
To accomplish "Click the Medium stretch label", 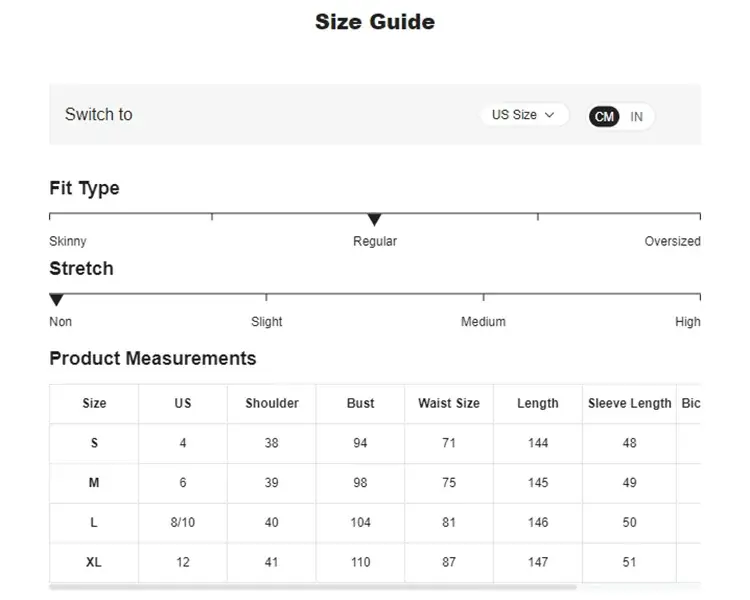I will [483, 322].
